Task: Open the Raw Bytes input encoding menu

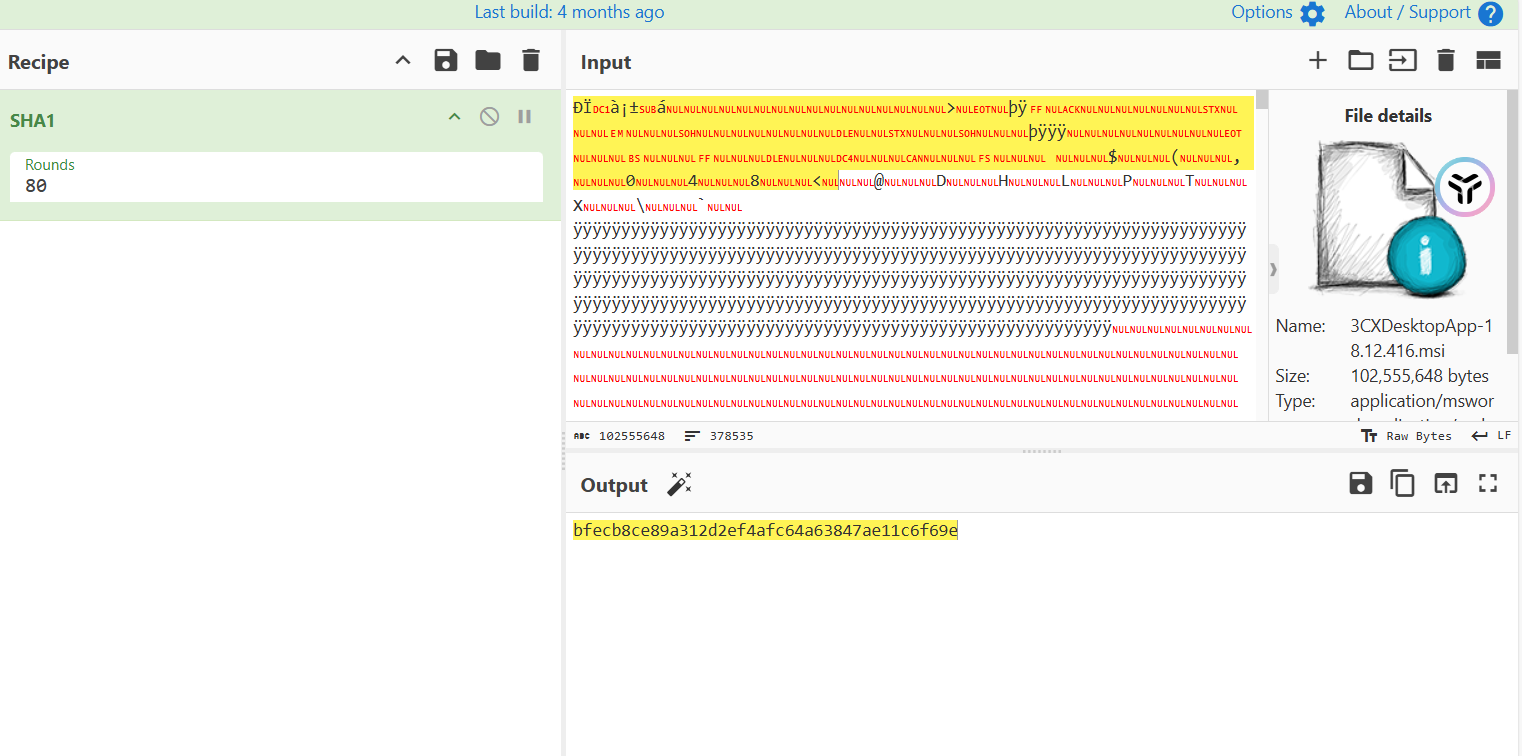Action: pos(1406,436)
